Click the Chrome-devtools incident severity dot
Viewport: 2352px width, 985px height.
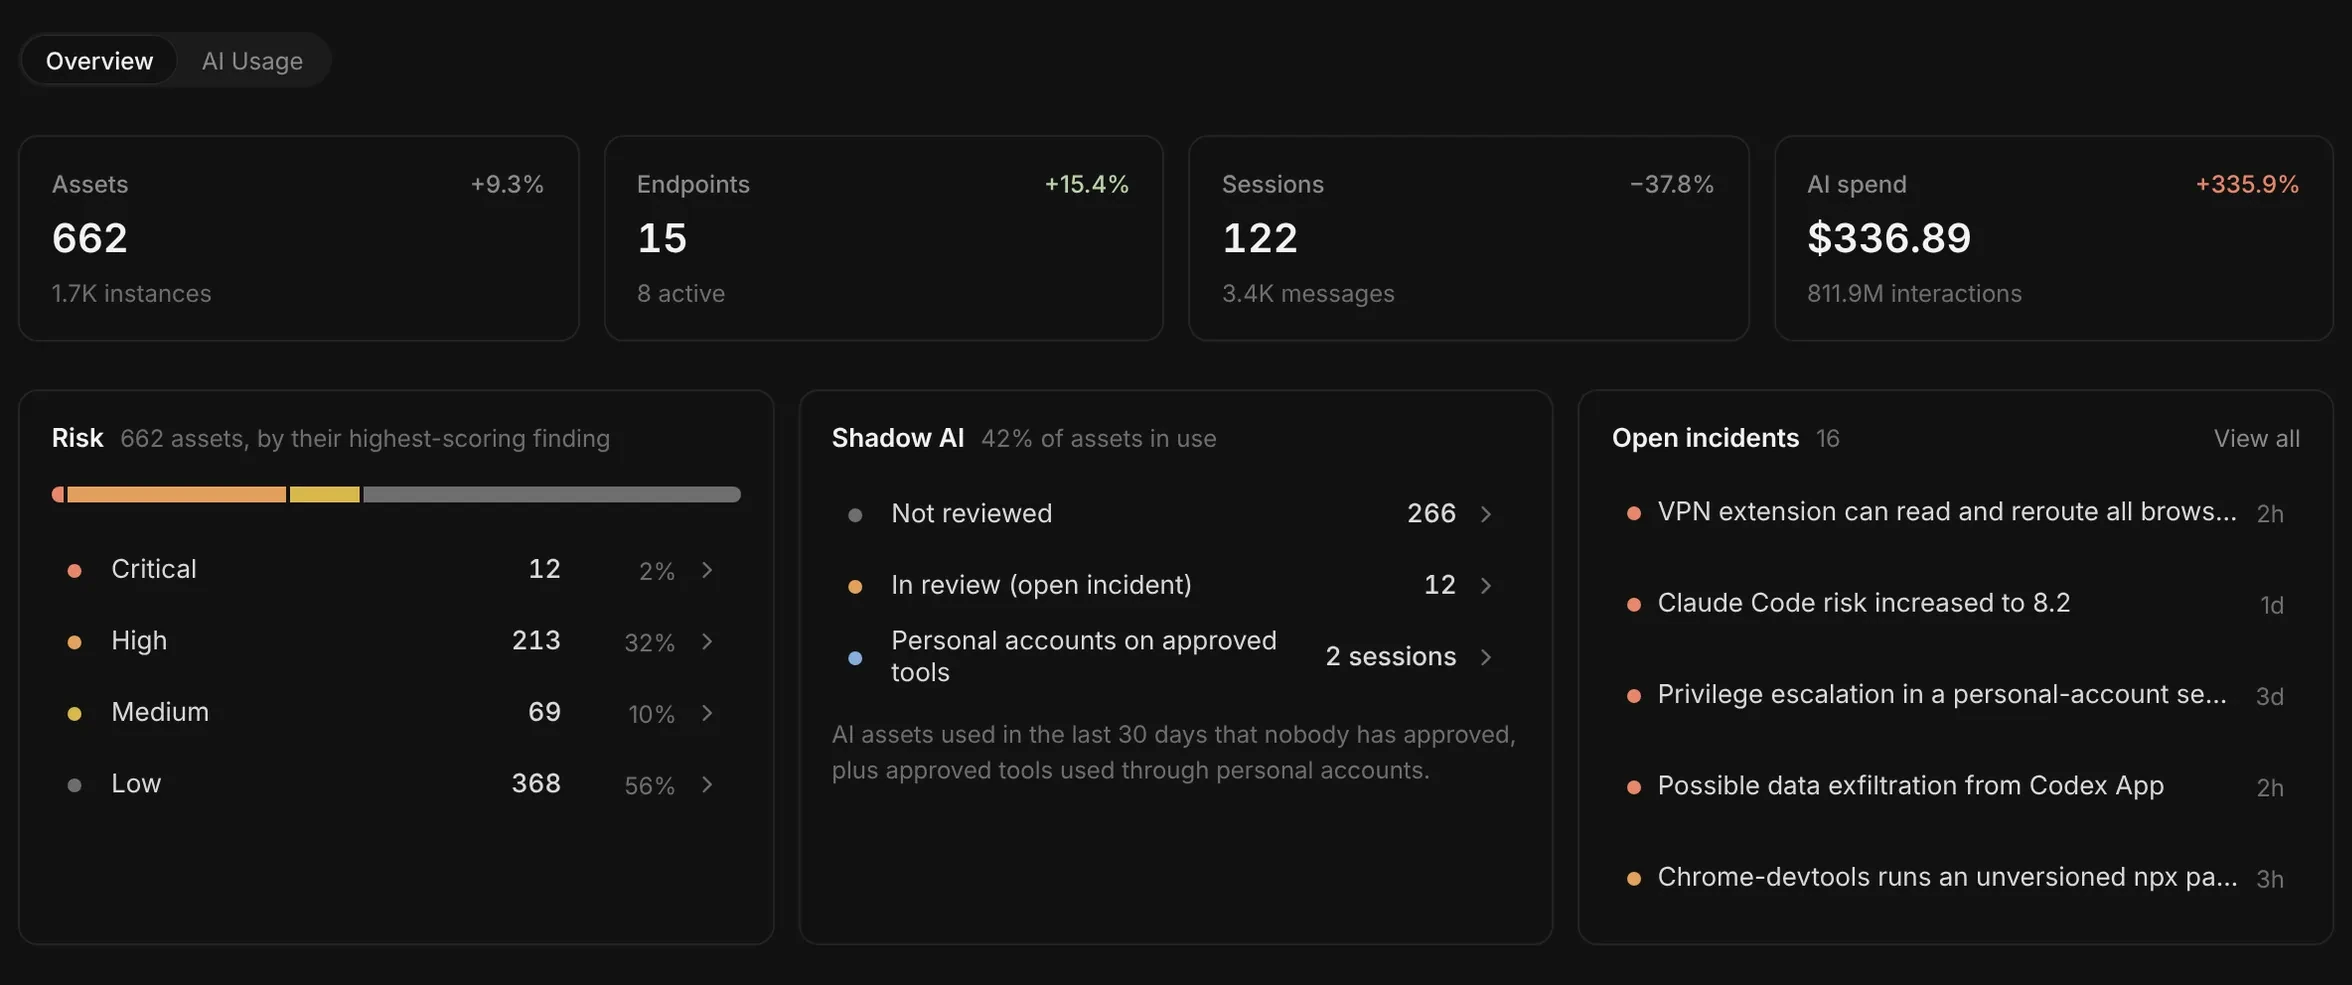pyautogui.click(x=1634, y=878)
